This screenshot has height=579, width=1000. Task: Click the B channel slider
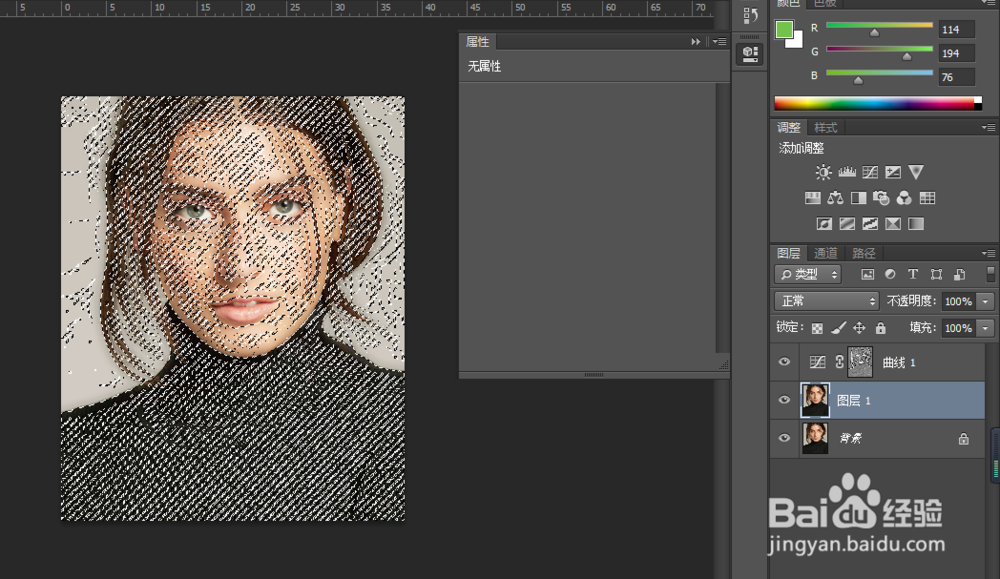(879, 74)
